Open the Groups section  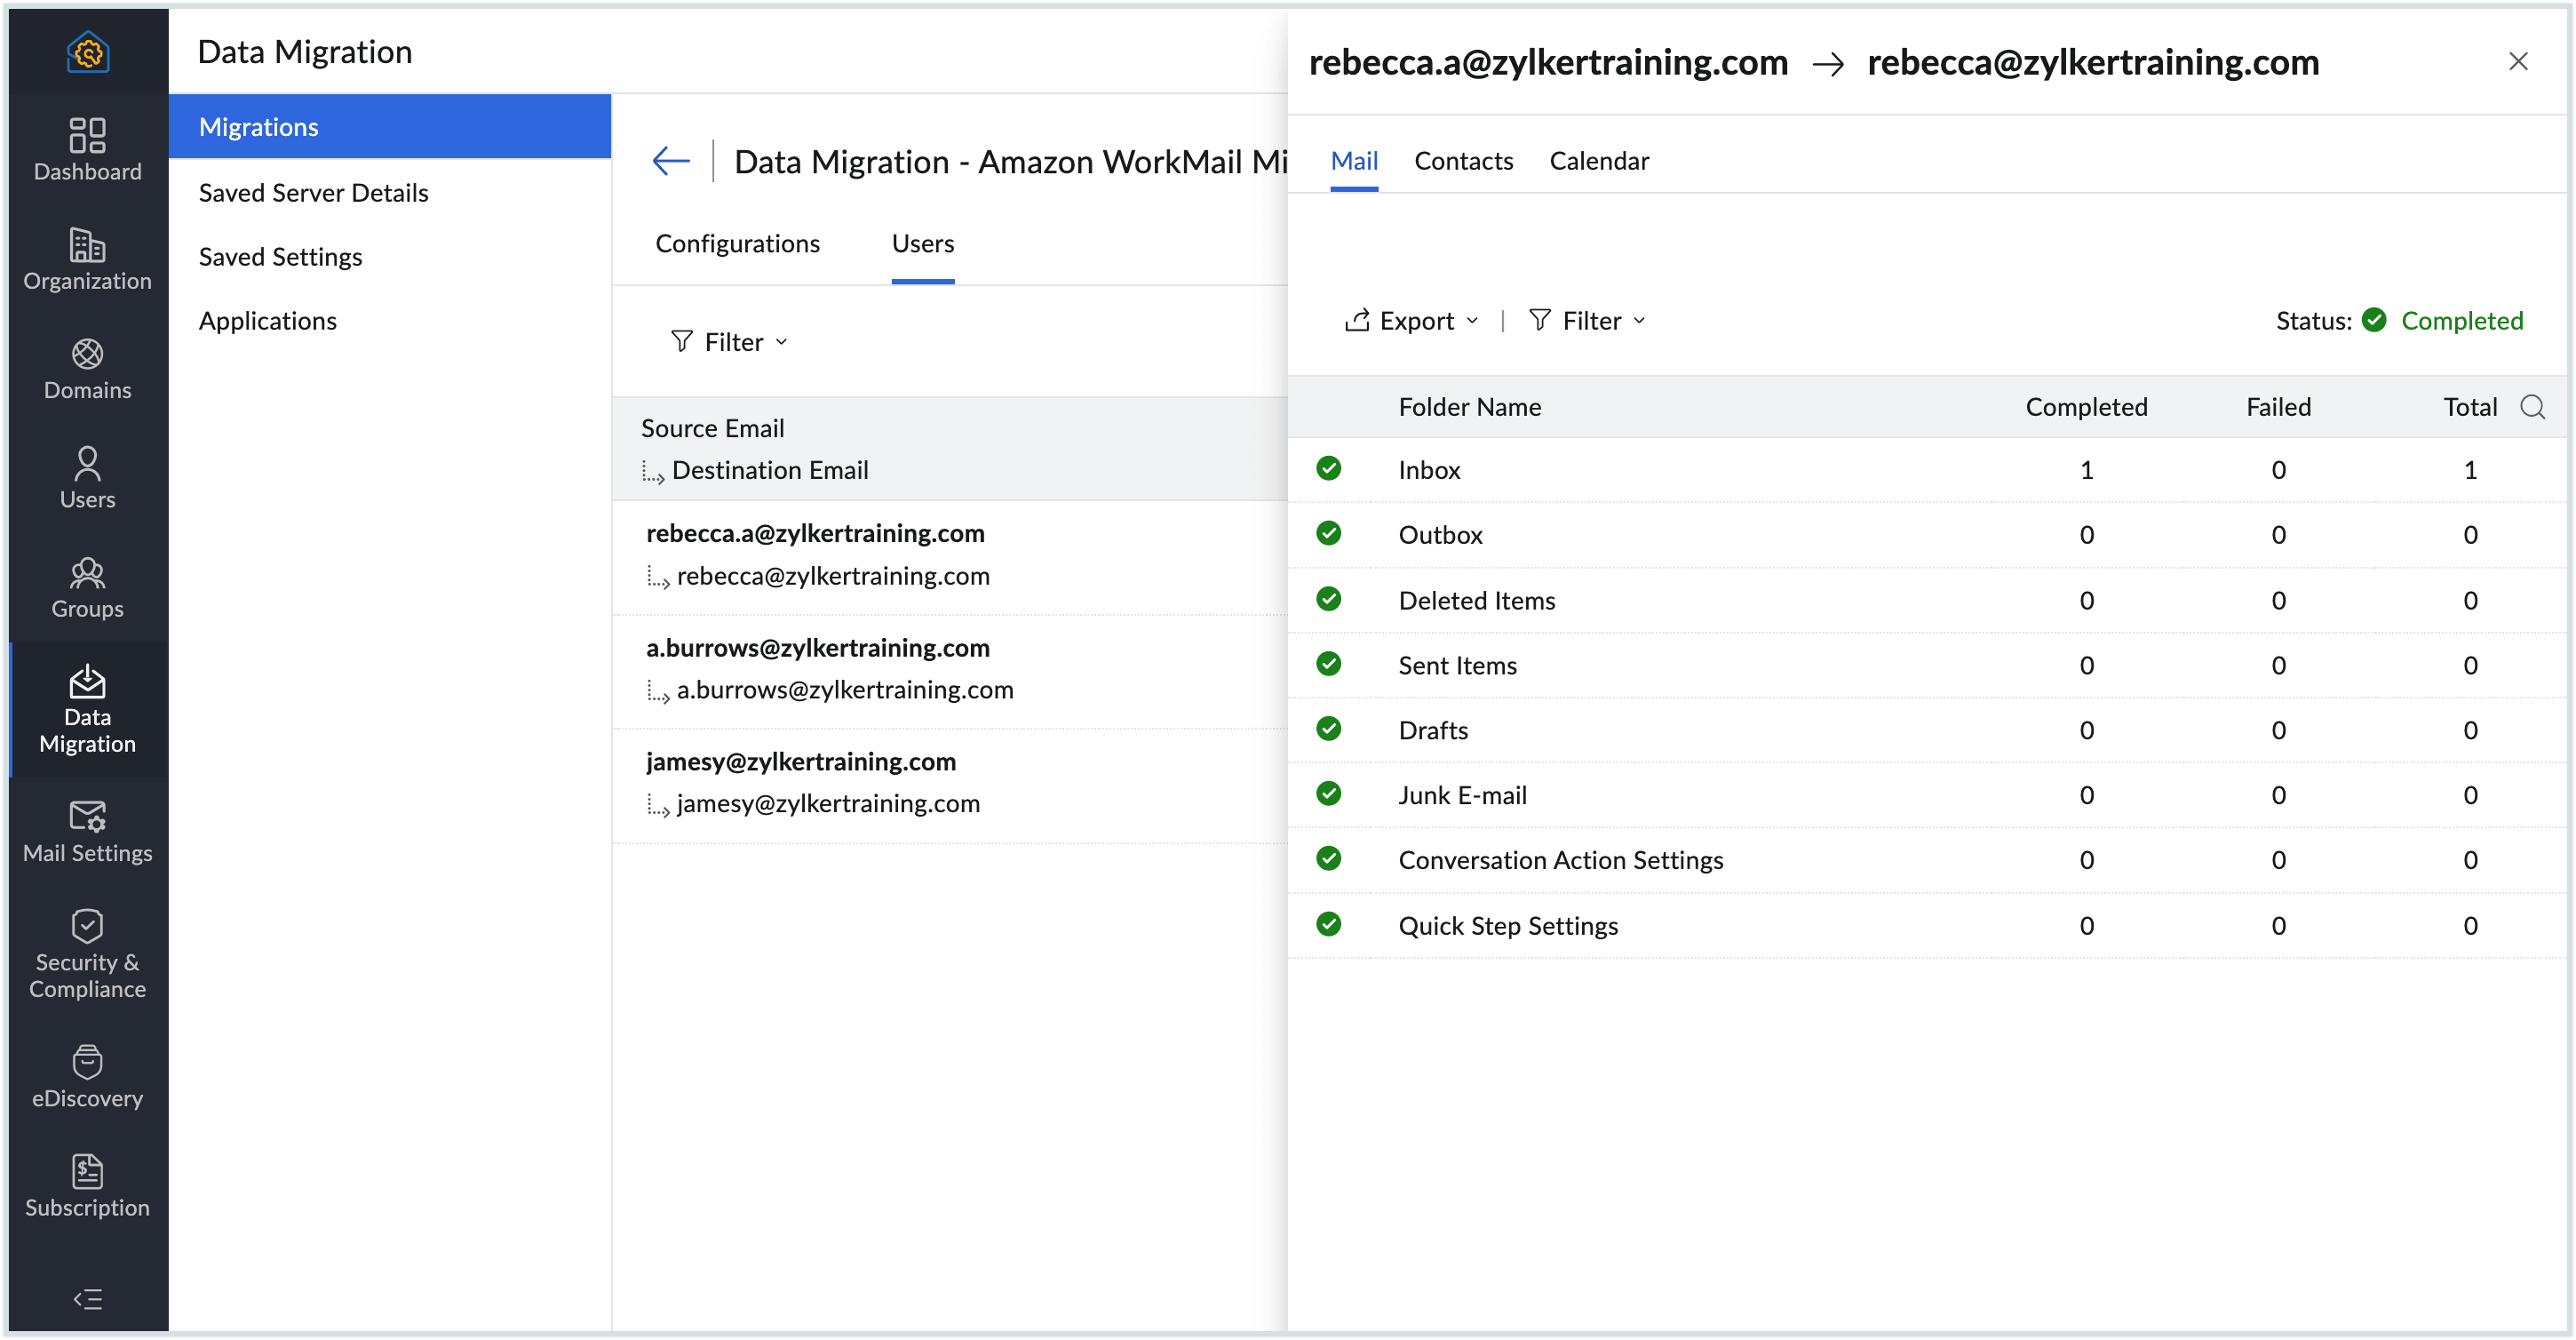tap(87, 587)
